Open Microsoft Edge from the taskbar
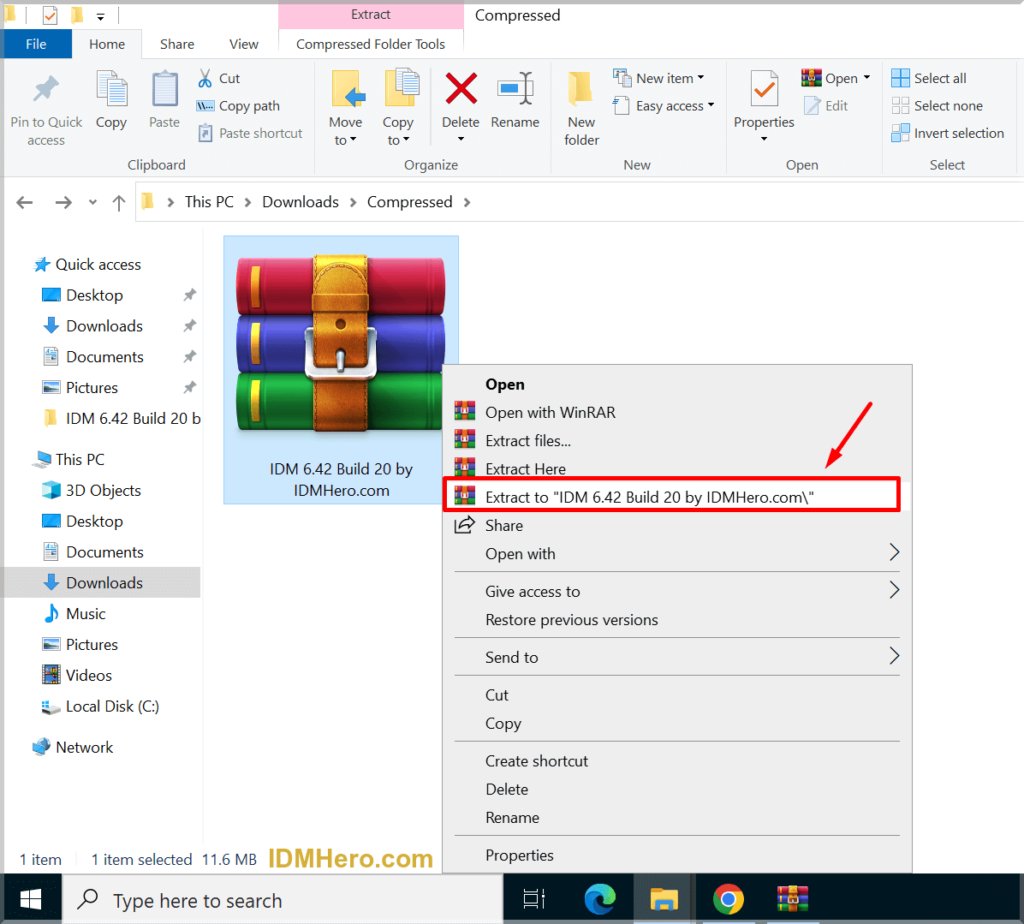This screenshot has height=924, width=1024. [x=600, y=900]
